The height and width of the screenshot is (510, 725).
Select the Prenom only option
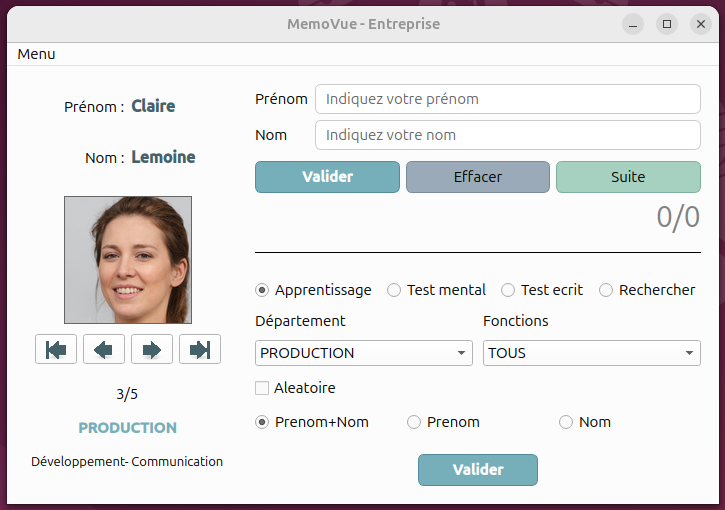(414, 422)
